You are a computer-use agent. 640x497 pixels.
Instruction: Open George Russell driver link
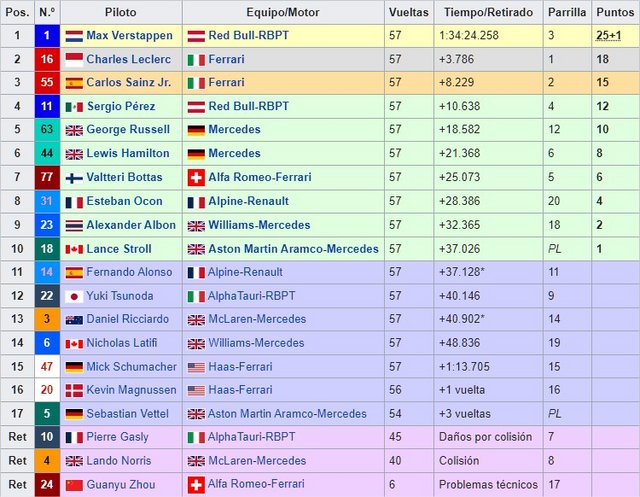(x=128, y=129)
